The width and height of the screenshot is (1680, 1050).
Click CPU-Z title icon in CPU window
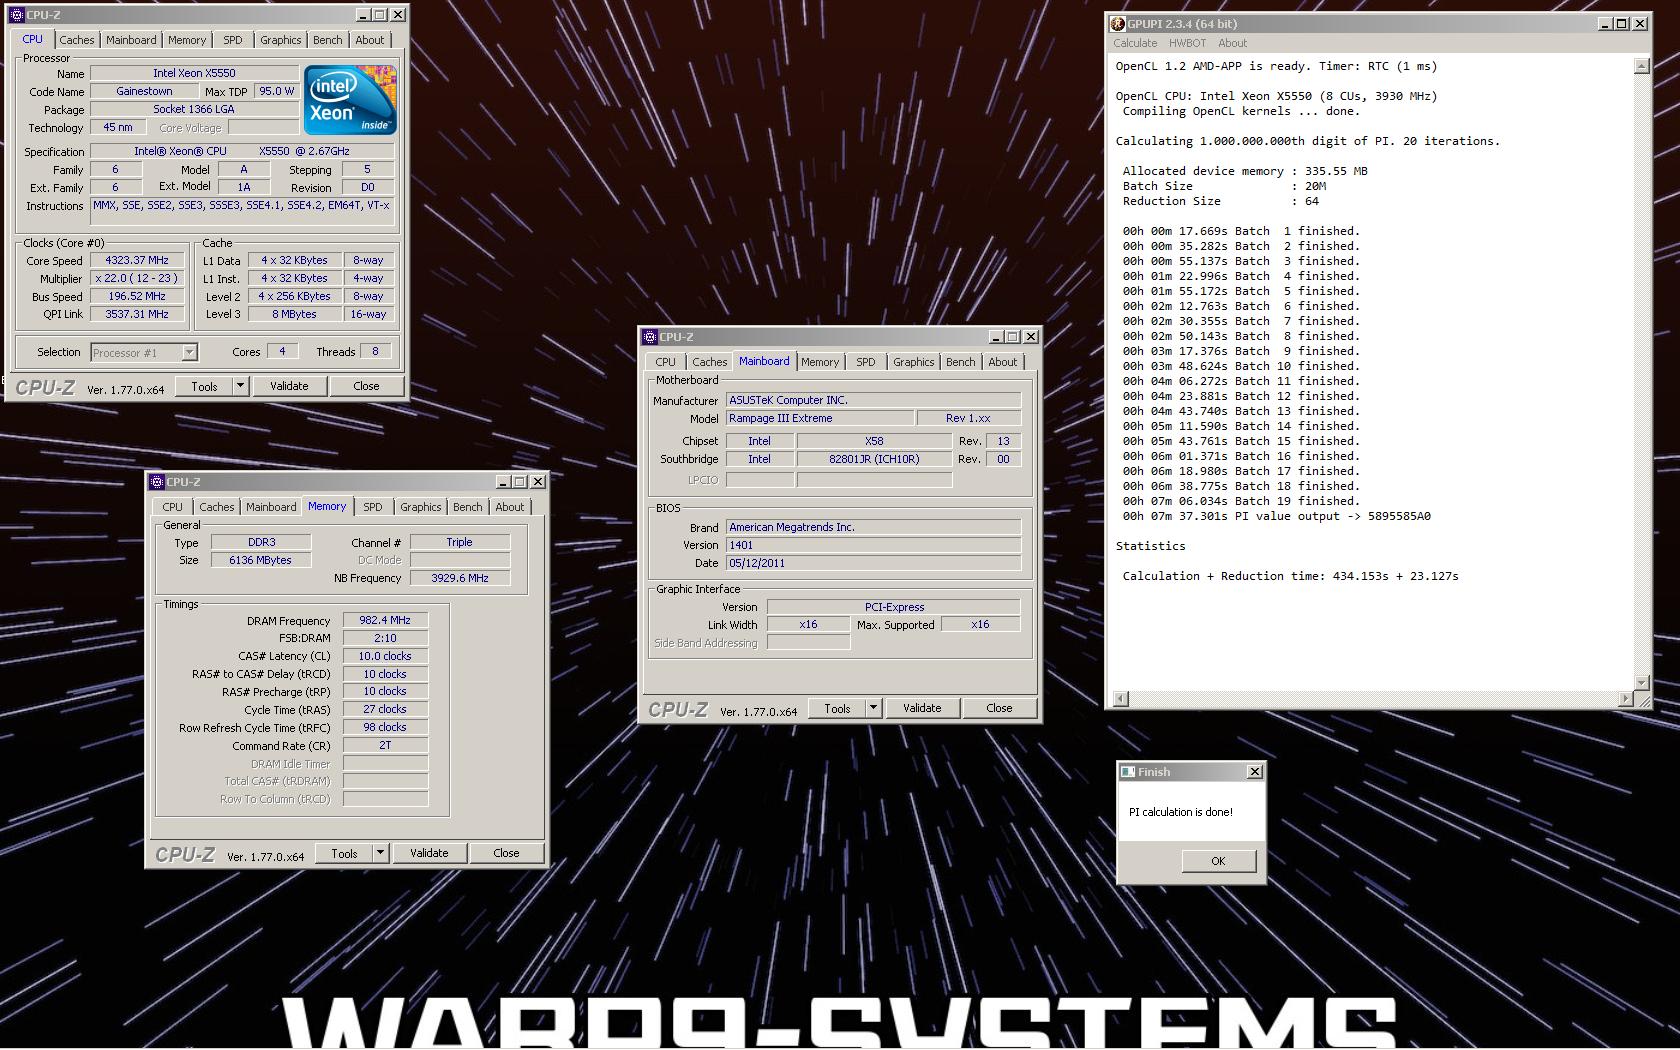16,15
